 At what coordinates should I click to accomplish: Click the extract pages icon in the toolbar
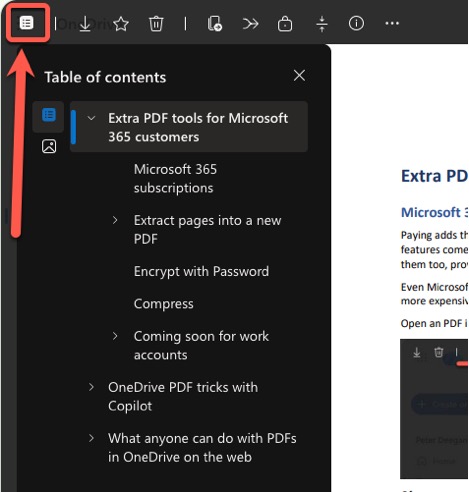pos(215,24)
